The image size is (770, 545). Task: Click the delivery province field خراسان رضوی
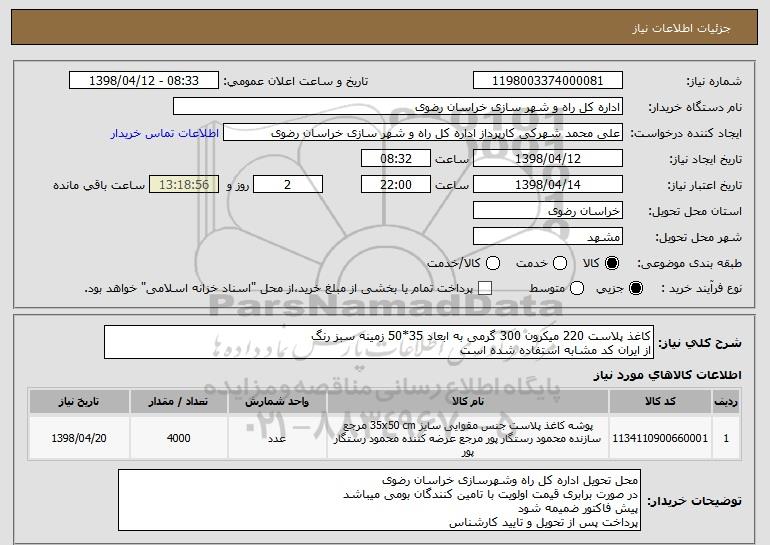(548, 211)
